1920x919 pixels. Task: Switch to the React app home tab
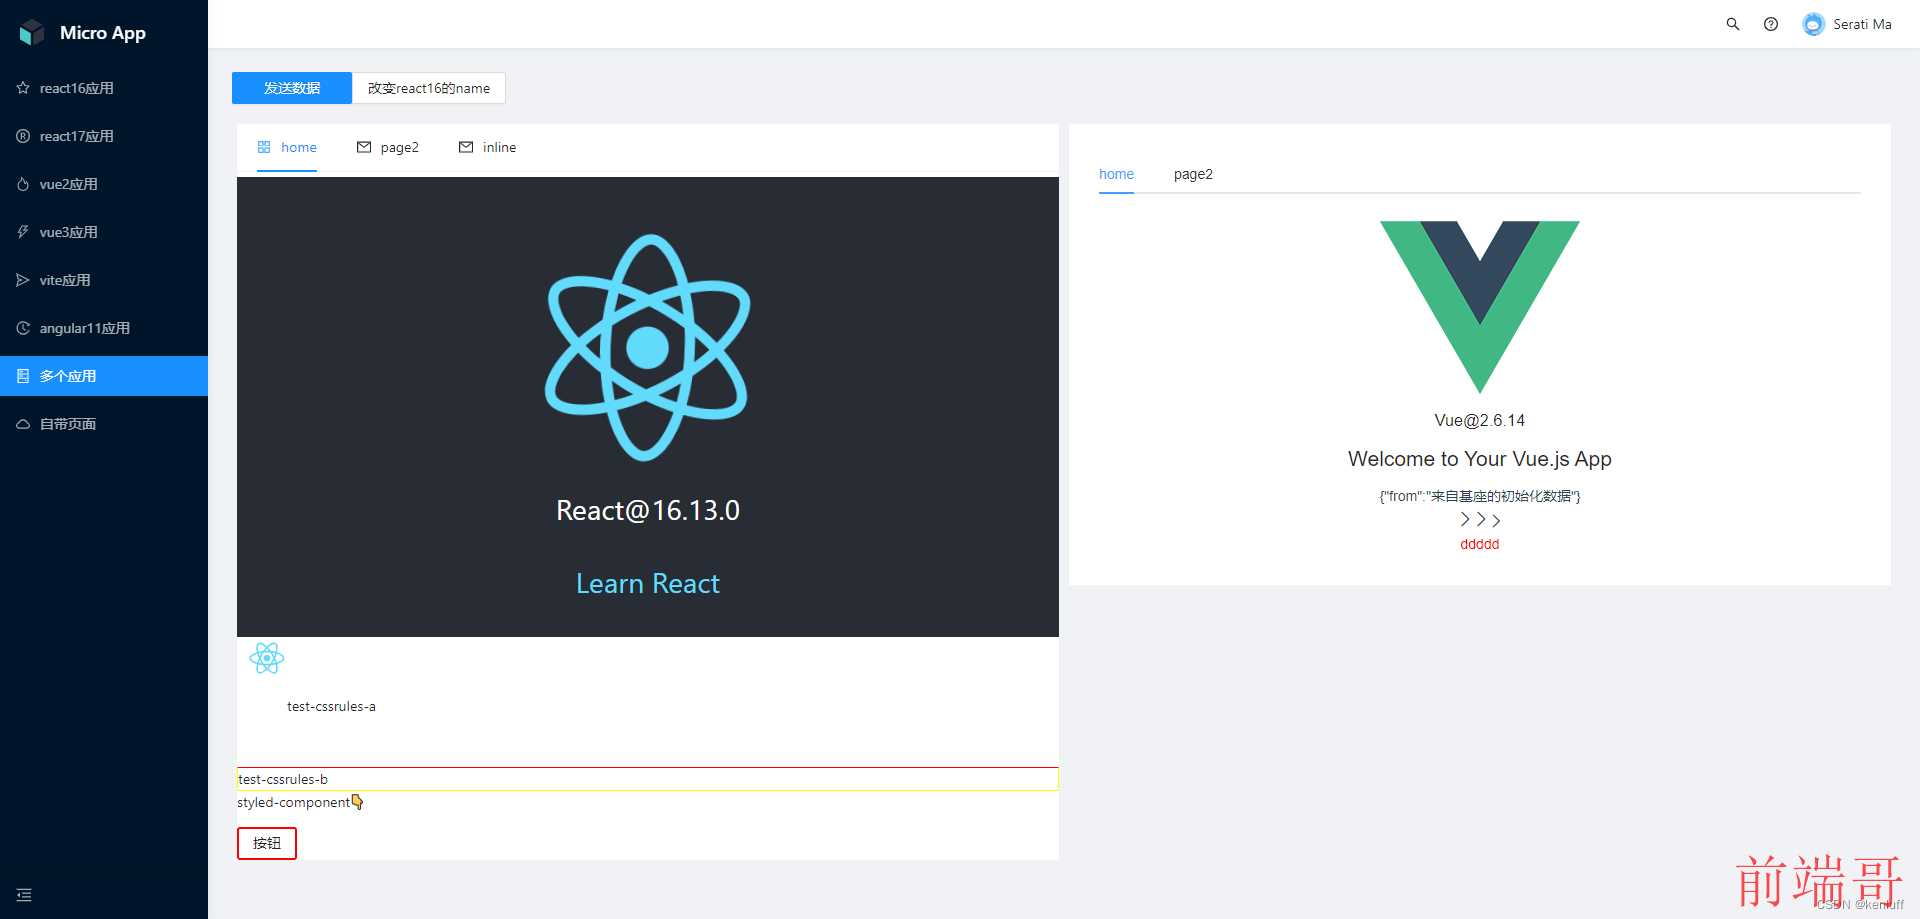point(287,147)
